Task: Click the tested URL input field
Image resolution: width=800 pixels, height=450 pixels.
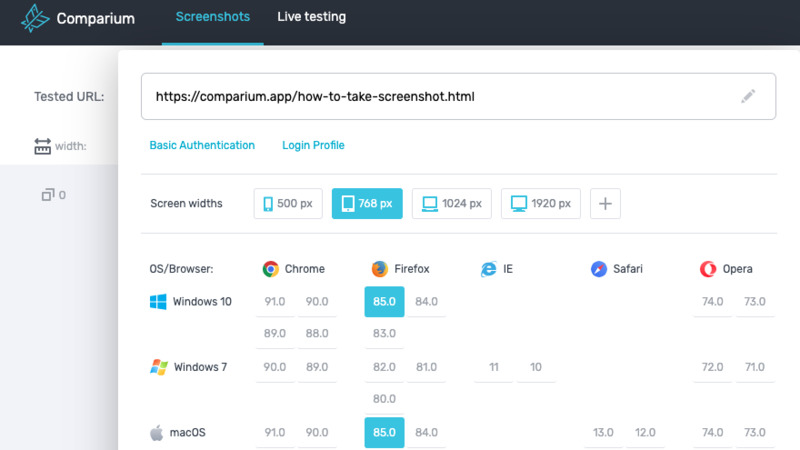Action: [x=458, y=96]
